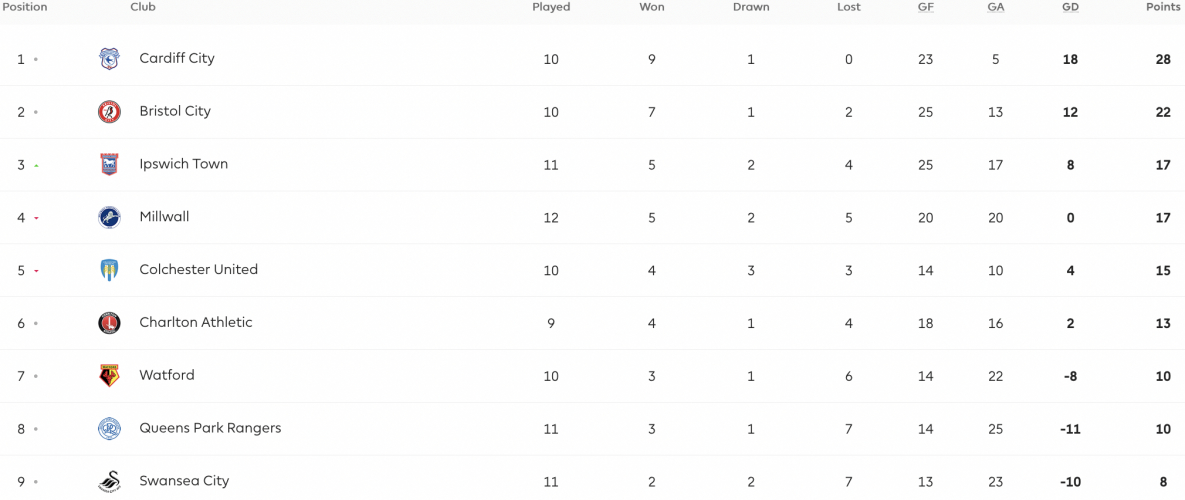This screenshot has height=500, width=1185.
Task: Click the Queens Park Rangers crest
Action: click(x=110, y=429)
